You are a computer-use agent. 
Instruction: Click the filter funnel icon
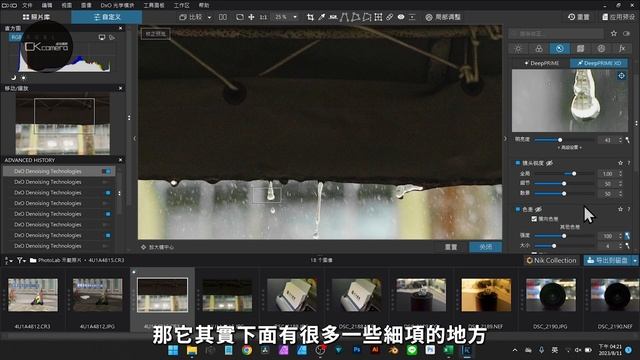(19, 260)
